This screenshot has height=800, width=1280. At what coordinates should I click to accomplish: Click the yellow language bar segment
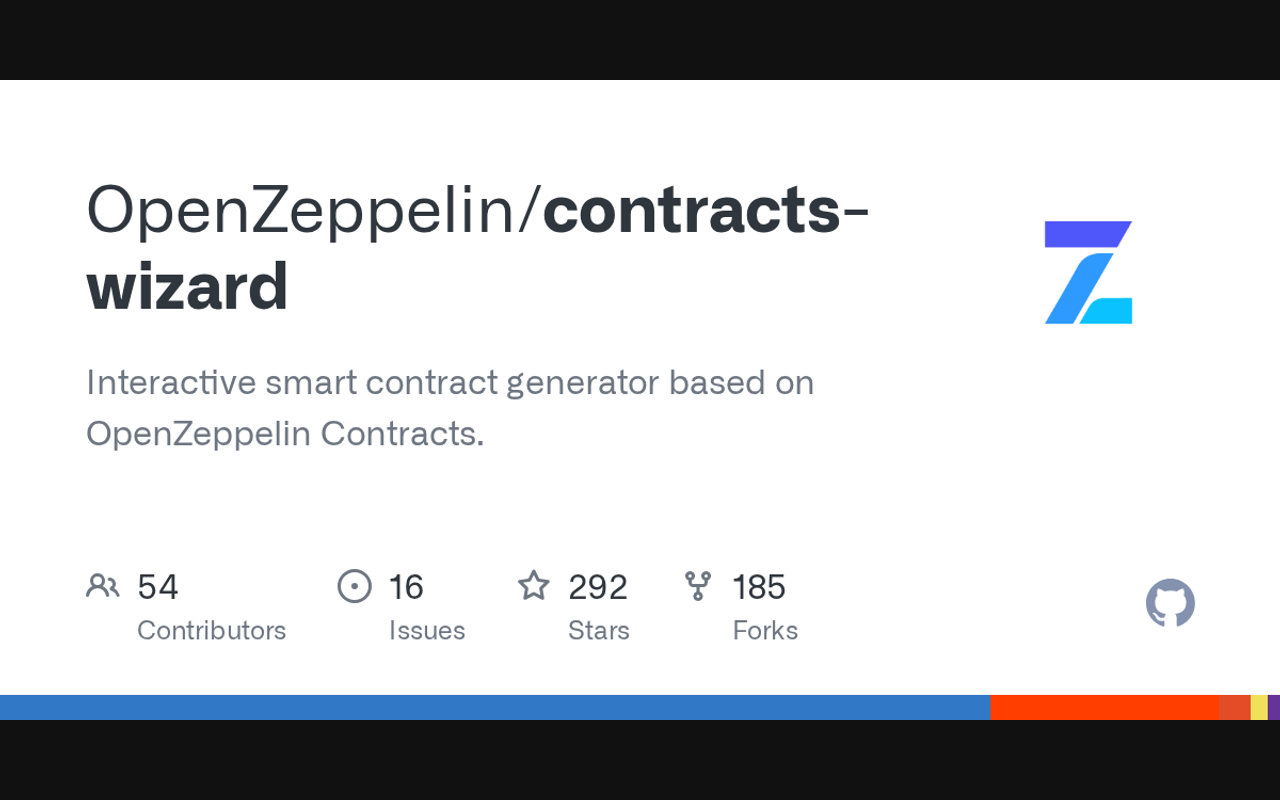pos(1259,707)
